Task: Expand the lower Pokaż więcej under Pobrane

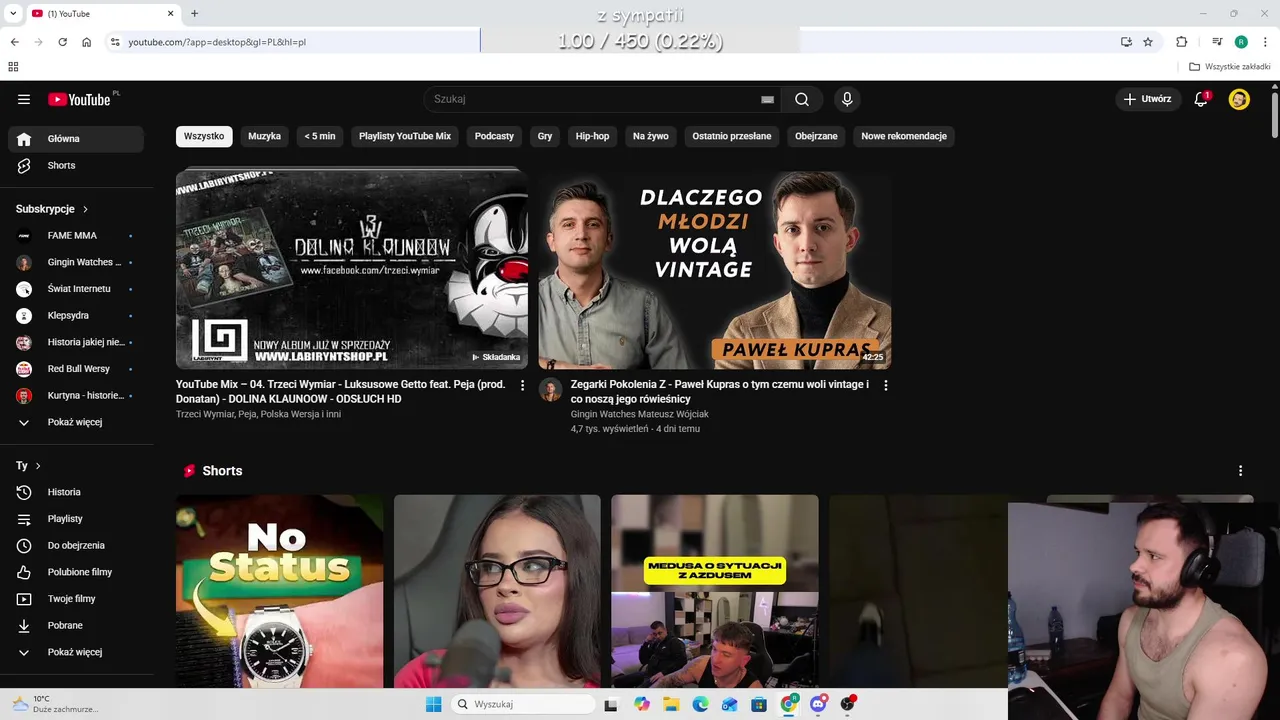Action: point(76,652)
